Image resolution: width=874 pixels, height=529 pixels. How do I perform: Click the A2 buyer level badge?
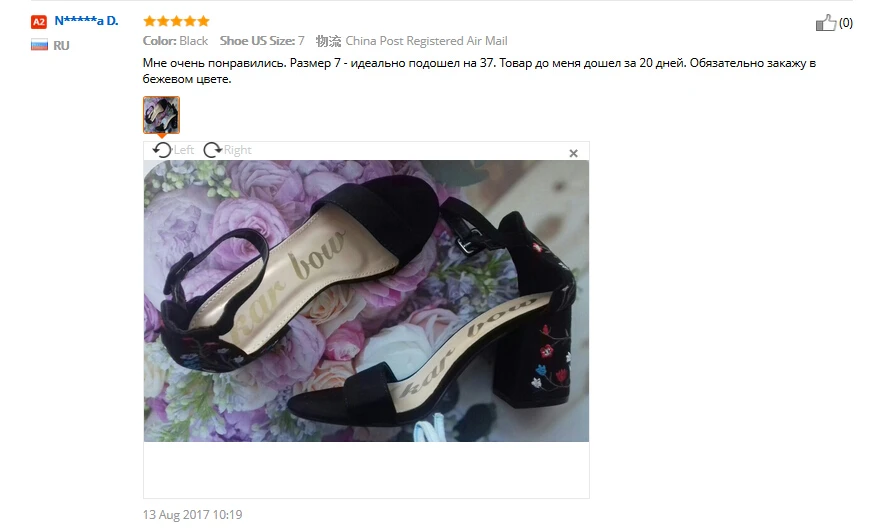[38, 22]
